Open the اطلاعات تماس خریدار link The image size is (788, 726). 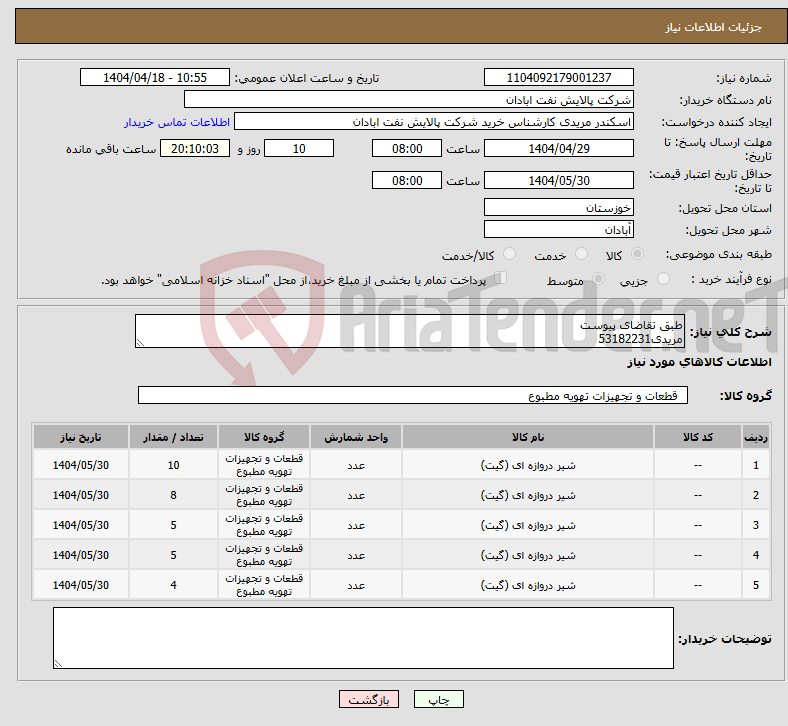[177, 122]
